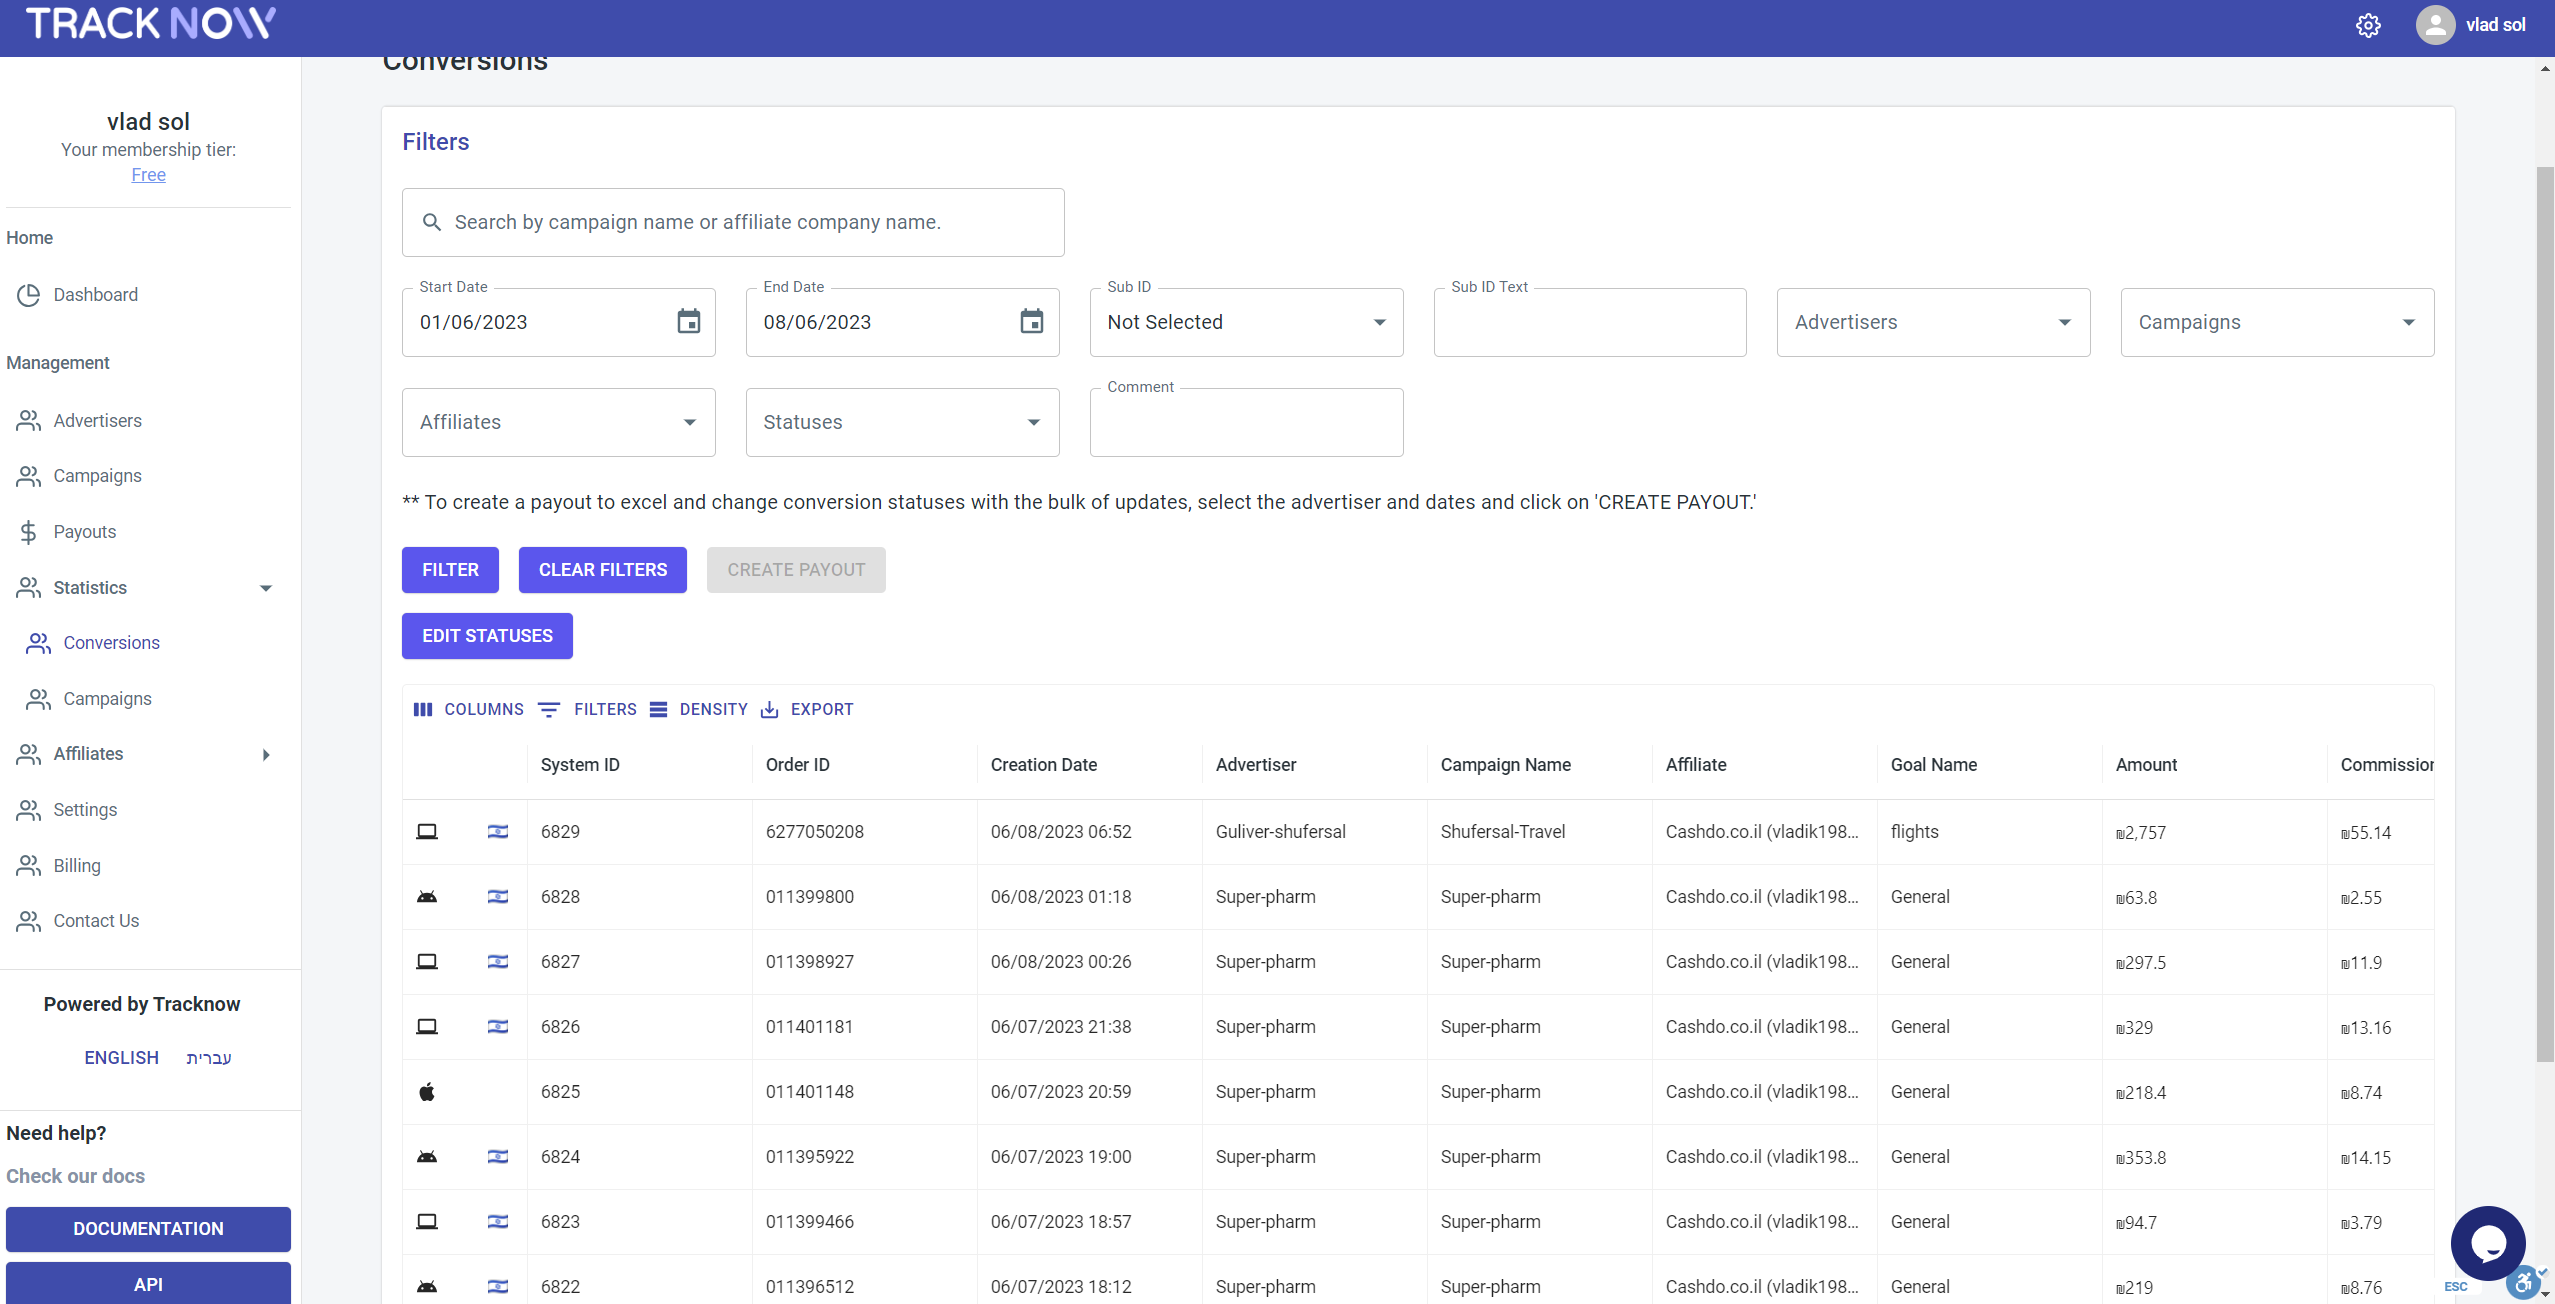Open the Billing page from sidebar
The image size is (2555, 1304).
77,865
